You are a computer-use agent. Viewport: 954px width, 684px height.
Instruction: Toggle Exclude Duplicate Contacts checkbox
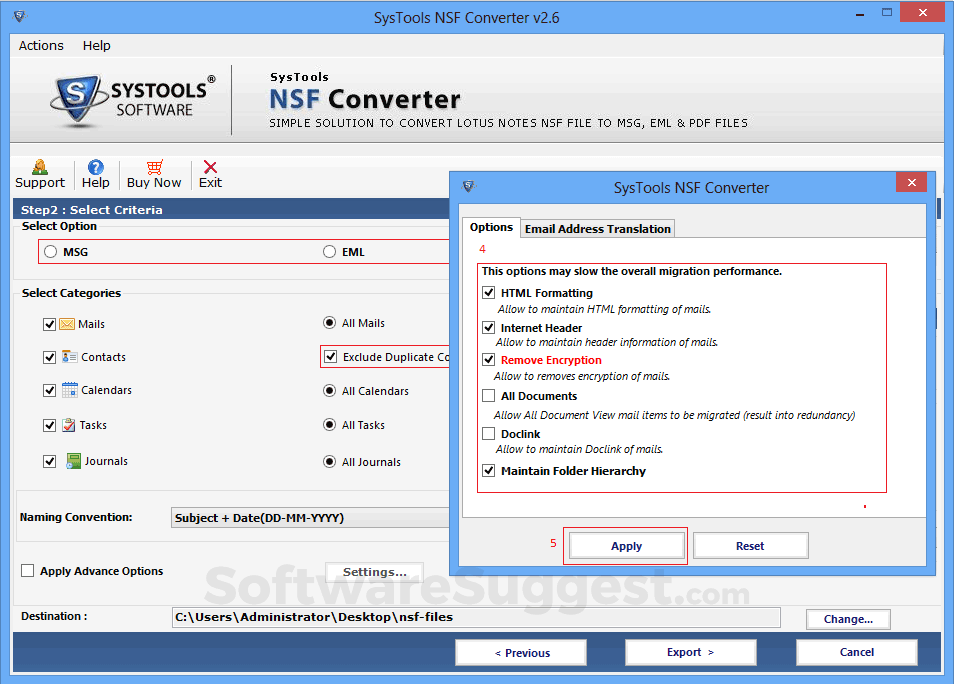click(330, 357)
